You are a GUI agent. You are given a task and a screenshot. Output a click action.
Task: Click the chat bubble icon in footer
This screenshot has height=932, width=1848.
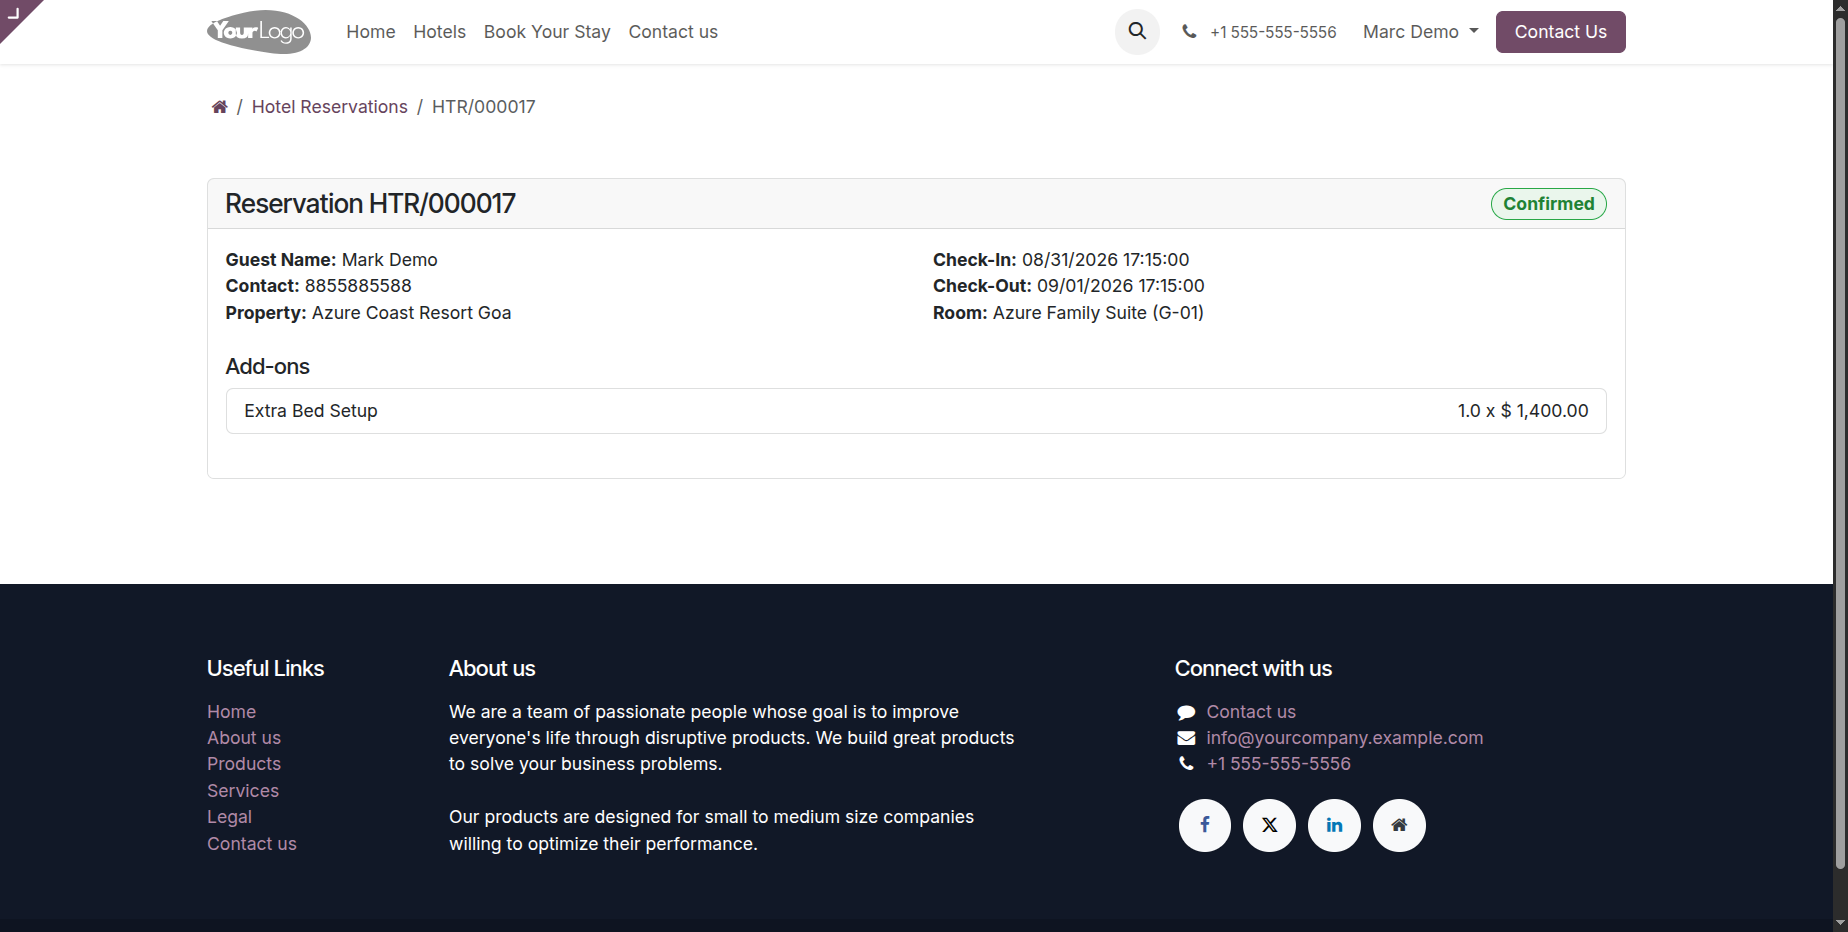coord(1186,712)
